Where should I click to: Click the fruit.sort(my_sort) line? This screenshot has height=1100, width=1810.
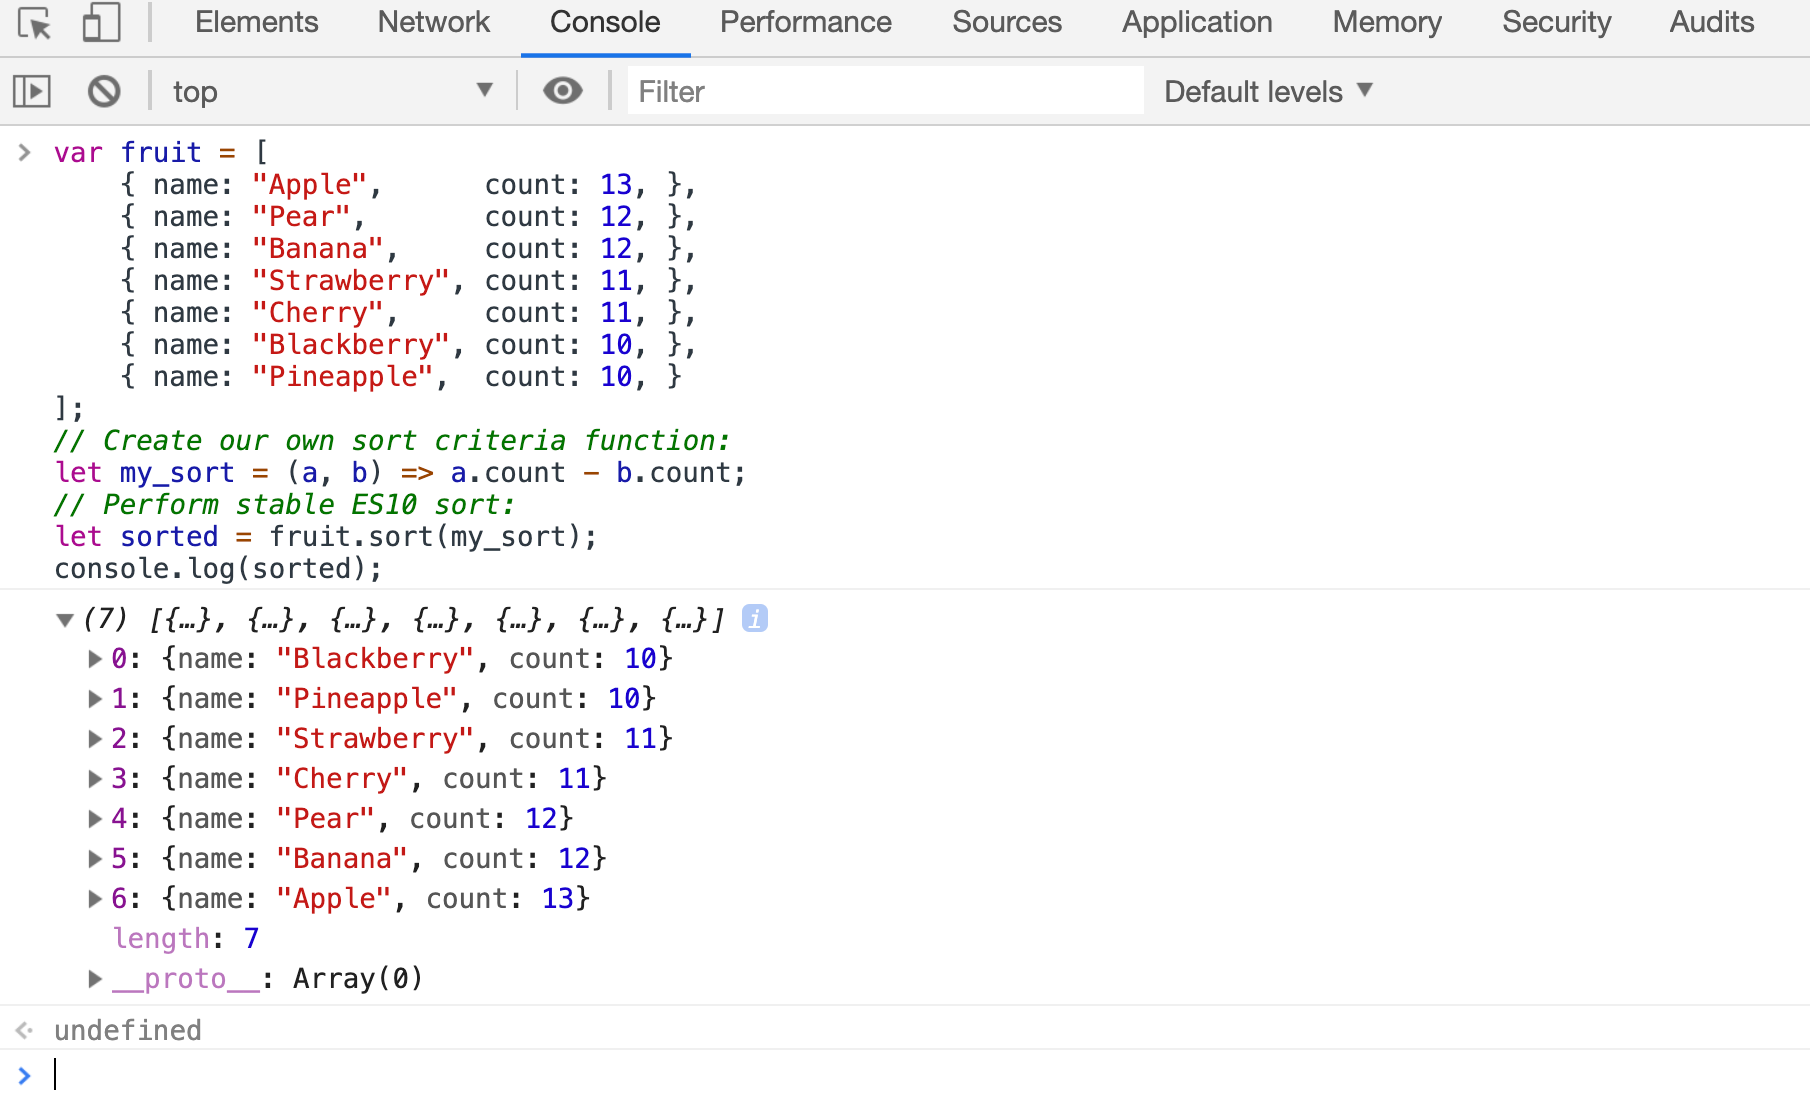pyautogui.click(x=326, y=537)
